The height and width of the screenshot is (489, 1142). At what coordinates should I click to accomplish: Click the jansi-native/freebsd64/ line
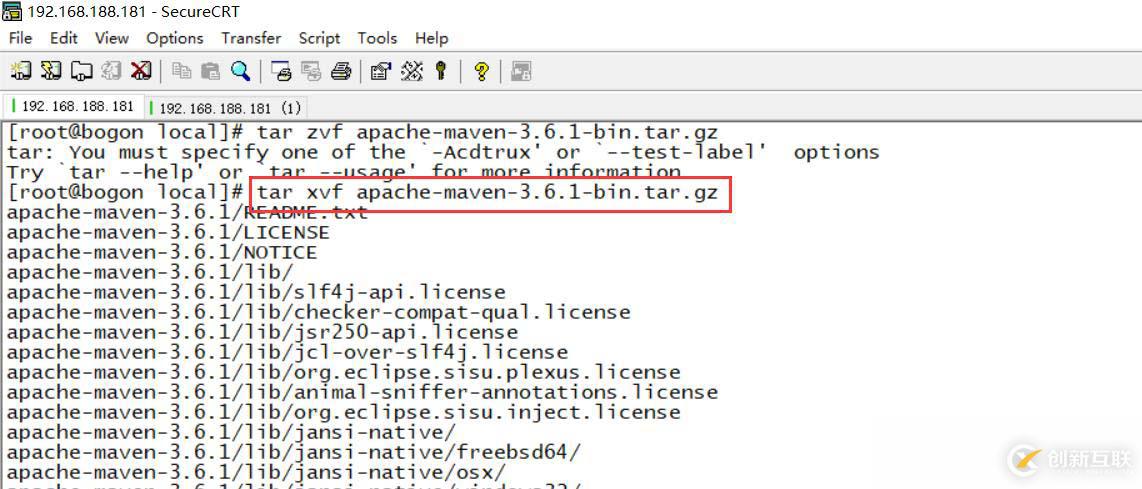pos(294,452)
